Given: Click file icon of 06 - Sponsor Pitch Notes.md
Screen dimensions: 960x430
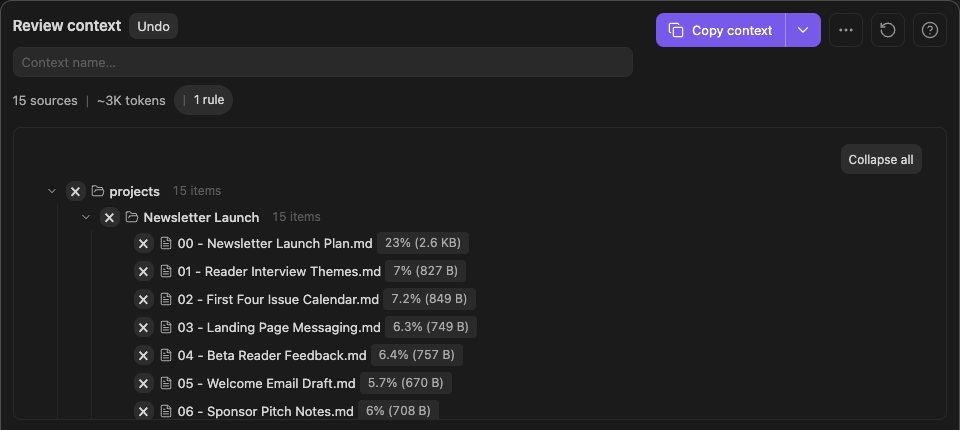Looking at the screenshot, I should pos(165,411).
